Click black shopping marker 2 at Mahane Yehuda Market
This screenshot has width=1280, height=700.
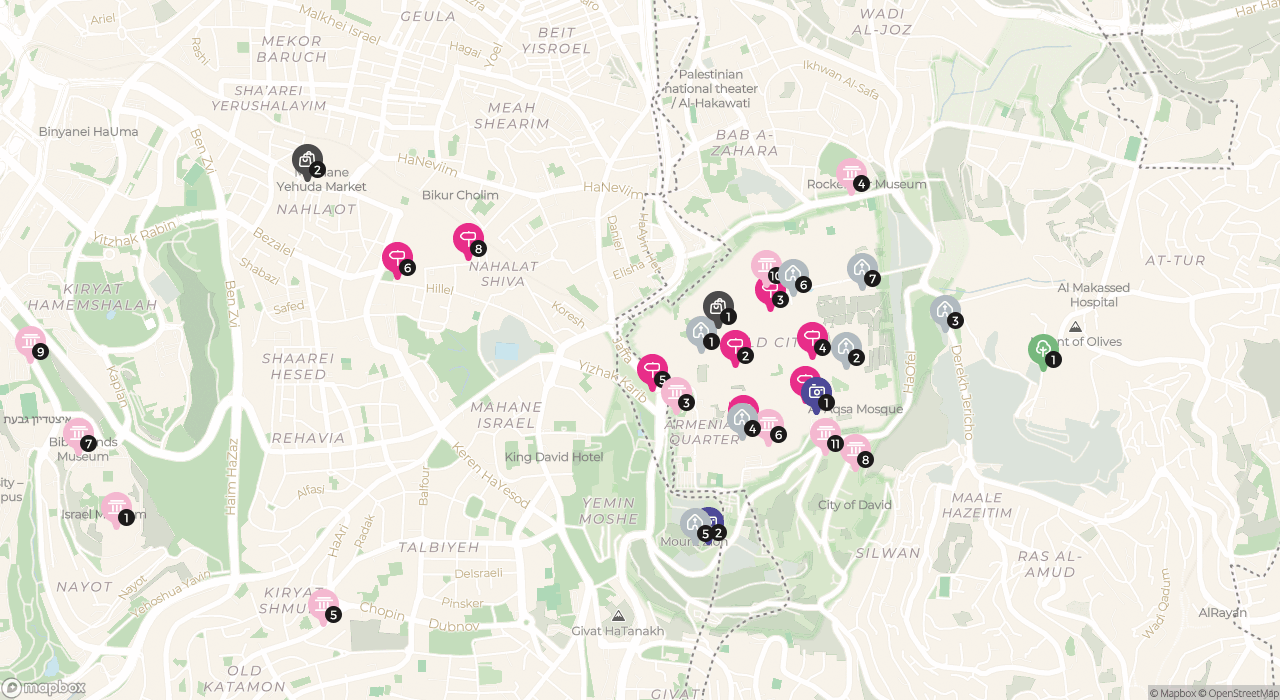pyautogui.click(x=307, y=160)
